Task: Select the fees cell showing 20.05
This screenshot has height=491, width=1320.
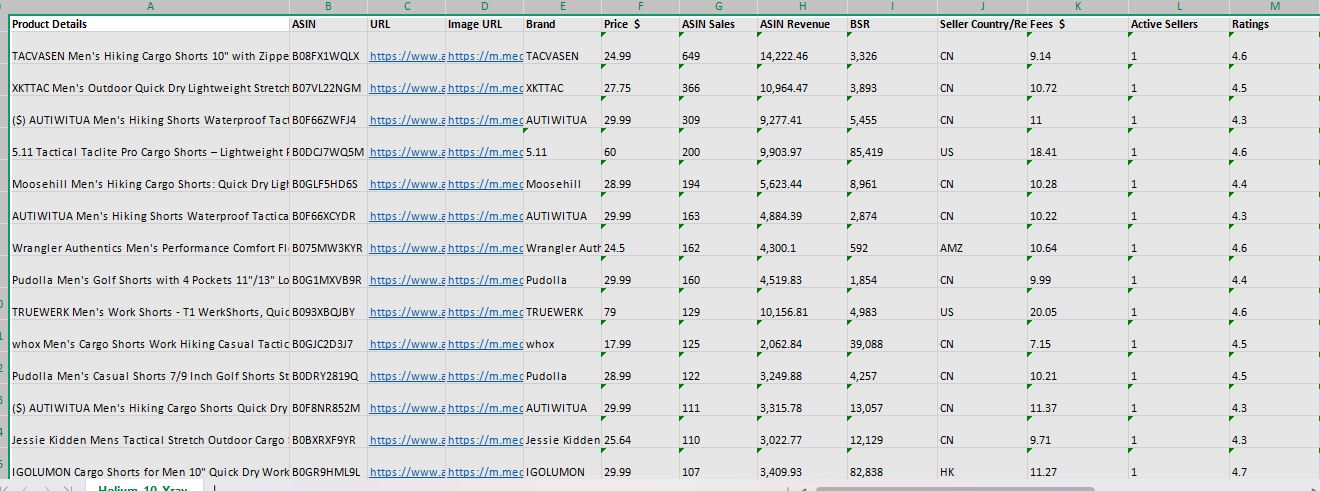Action: click(x=1078, y=304)
